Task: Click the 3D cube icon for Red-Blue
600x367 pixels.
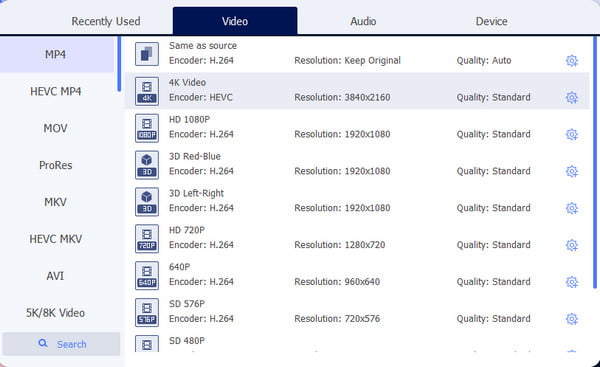Action: 147,165
